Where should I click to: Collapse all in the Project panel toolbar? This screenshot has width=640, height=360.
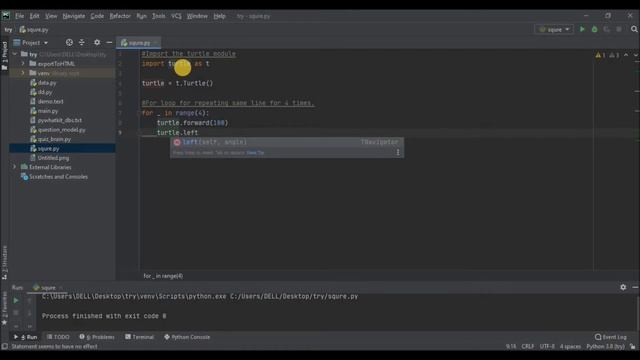(82, 42)
